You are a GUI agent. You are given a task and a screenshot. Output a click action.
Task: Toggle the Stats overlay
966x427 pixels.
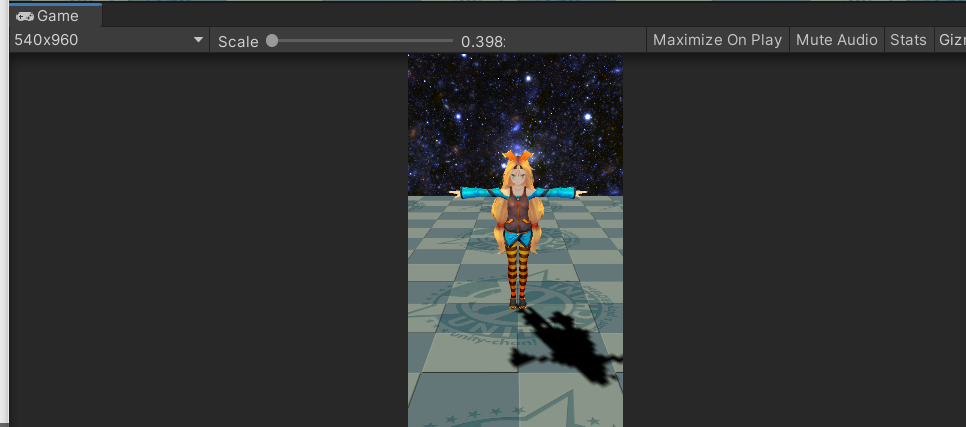(909, 40)
